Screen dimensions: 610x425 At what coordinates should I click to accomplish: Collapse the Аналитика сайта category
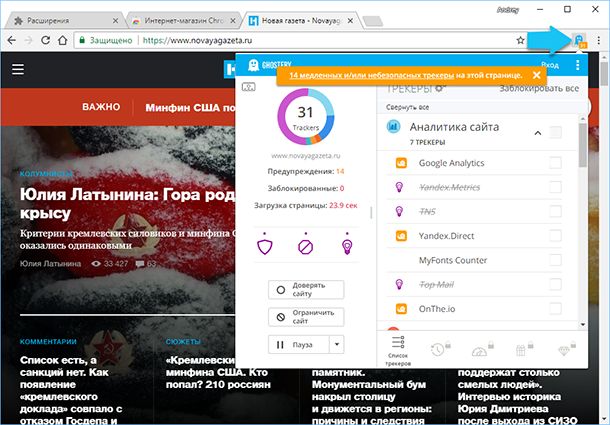click(x=538, y=132)
